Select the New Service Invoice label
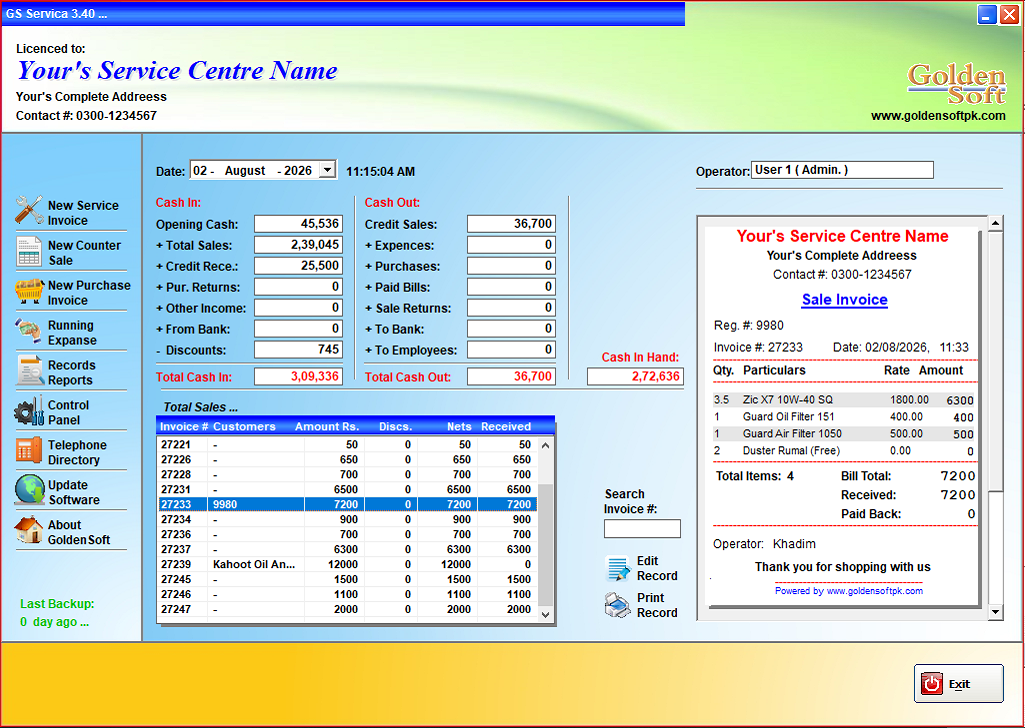 pos(83,213)
